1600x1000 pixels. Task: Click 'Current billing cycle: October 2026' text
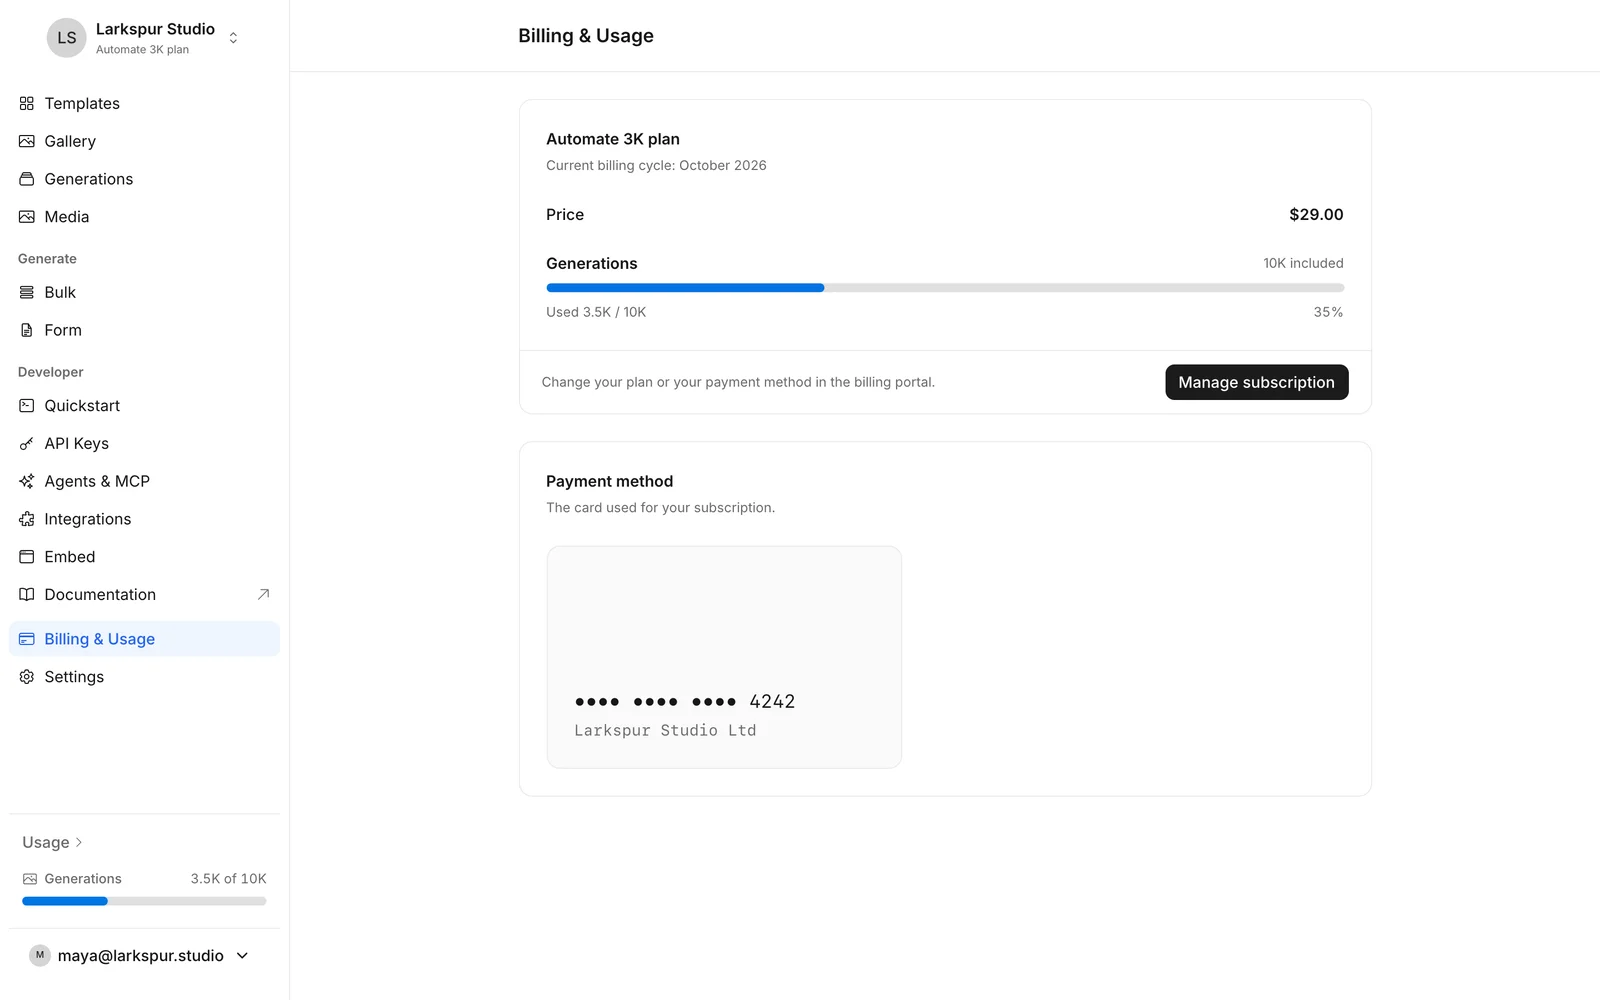(x=656, y=165)
